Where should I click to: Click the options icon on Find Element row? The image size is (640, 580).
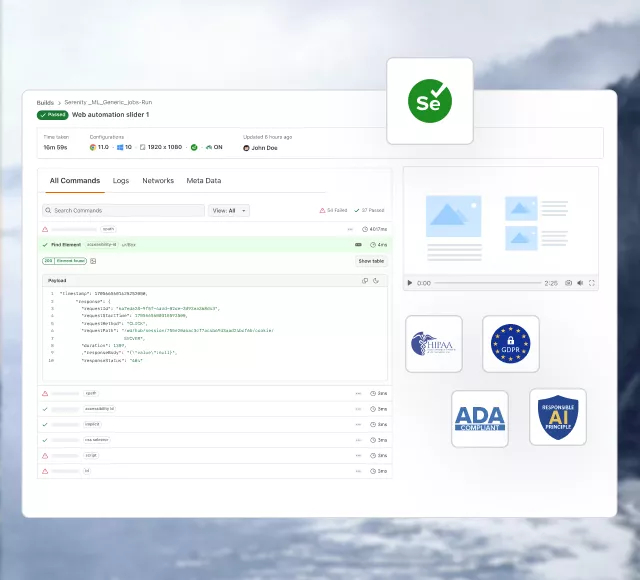358,244
